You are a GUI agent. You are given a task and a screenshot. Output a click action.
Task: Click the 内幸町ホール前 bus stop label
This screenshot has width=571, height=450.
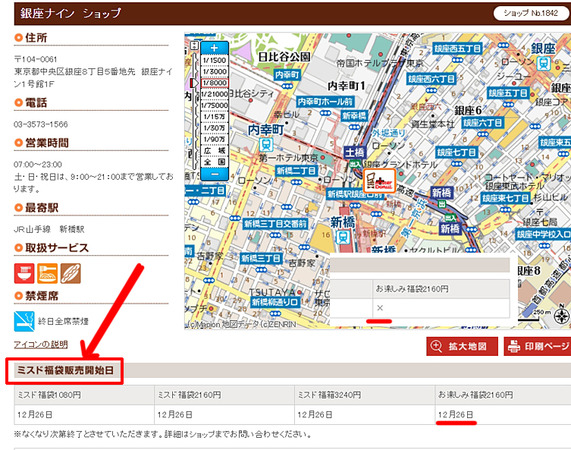click(x=325, y=101)
